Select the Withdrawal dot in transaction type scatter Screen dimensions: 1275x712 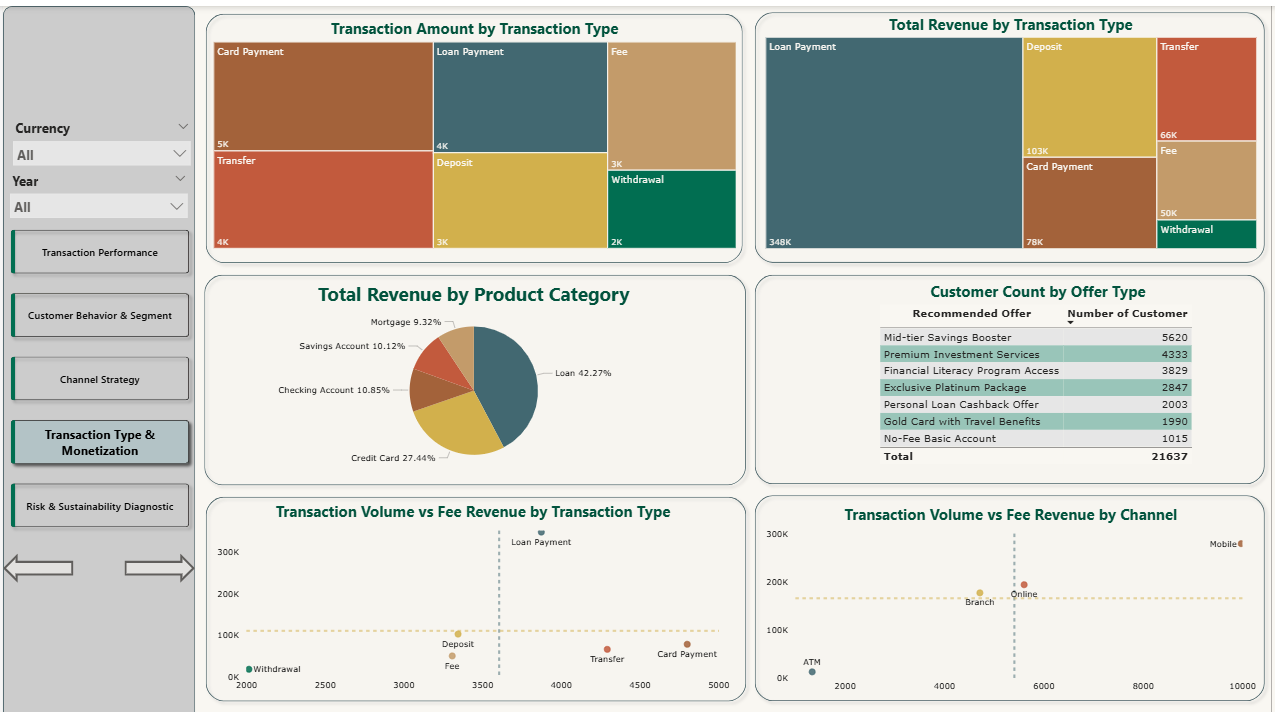[249, 669]
